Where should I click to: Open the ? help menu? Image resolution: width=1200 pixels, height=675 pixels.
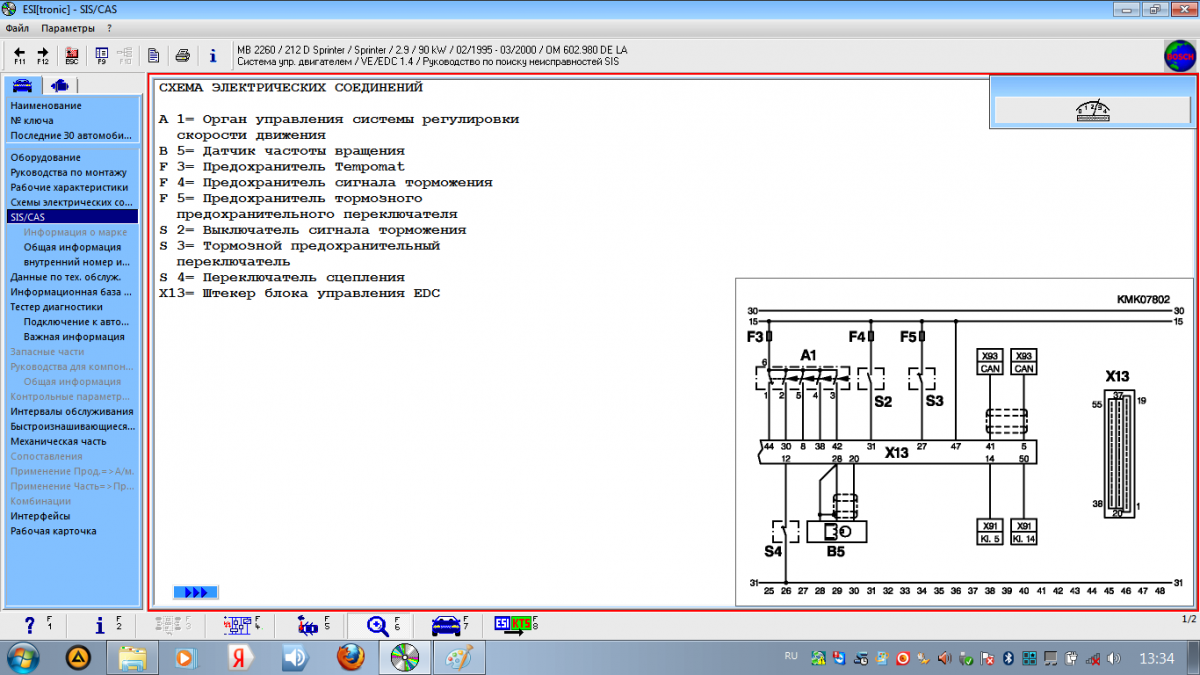click(x=109, y=28)
